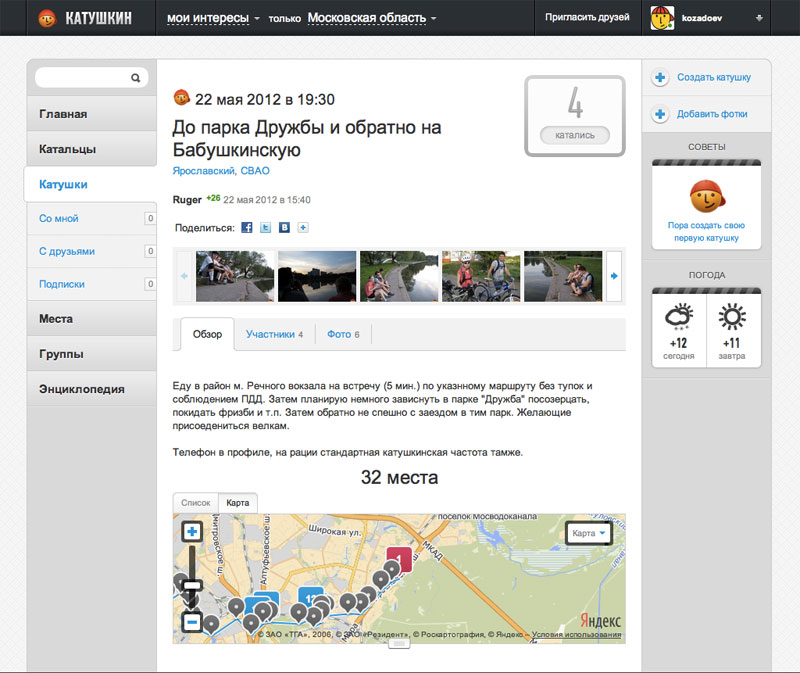Click the 32 места heading

399,478
